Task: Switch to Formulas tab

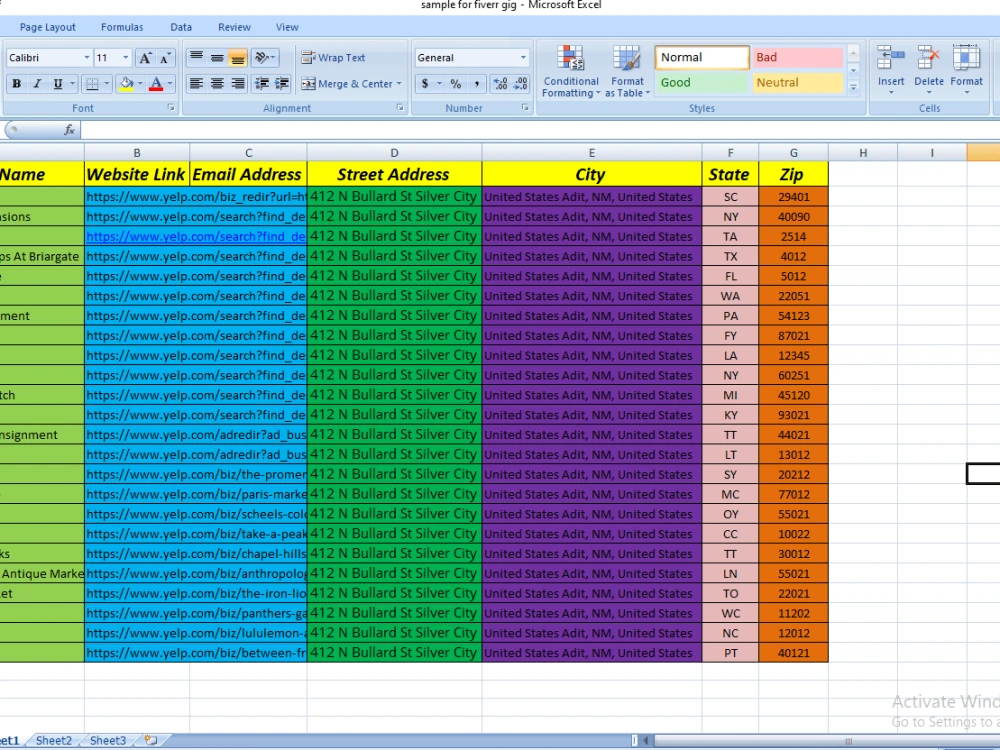Action: coord(122,27)
